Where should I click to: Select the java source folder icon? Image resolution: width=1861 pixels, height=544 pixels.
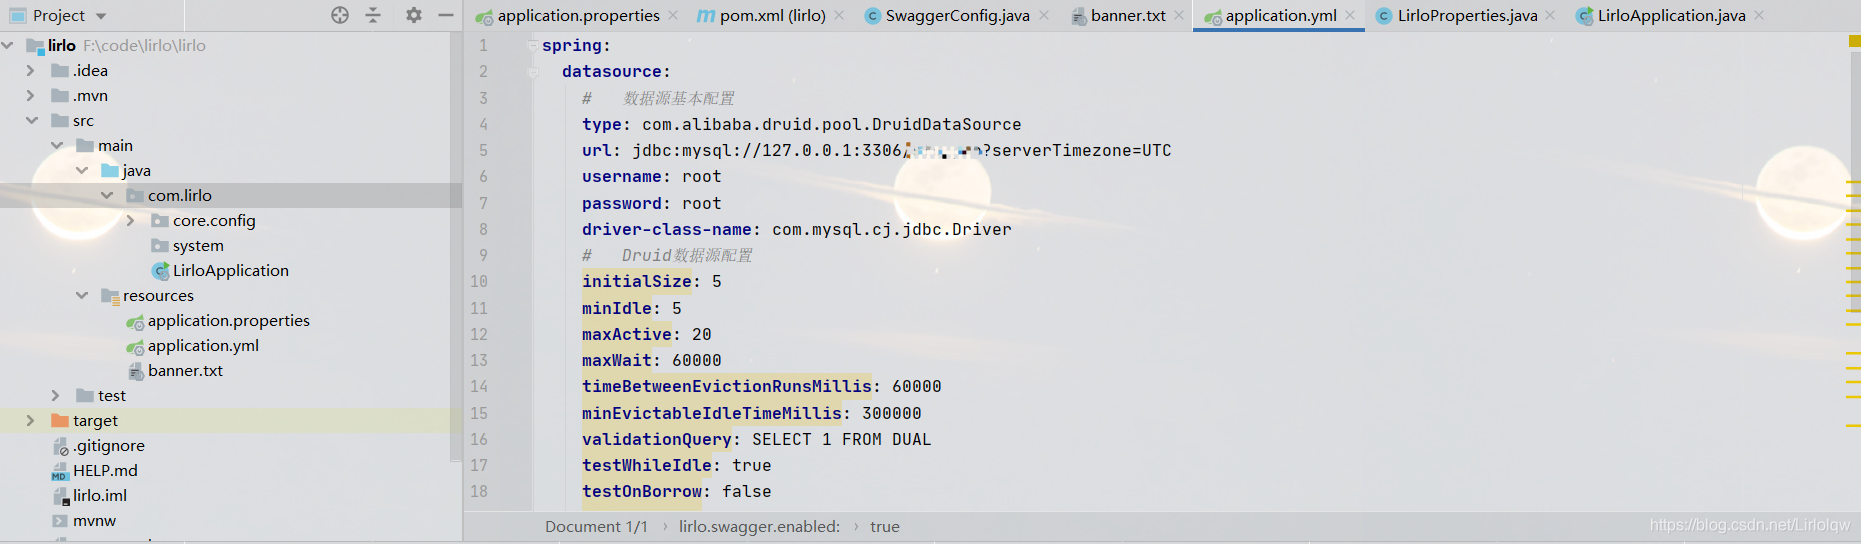110,170
